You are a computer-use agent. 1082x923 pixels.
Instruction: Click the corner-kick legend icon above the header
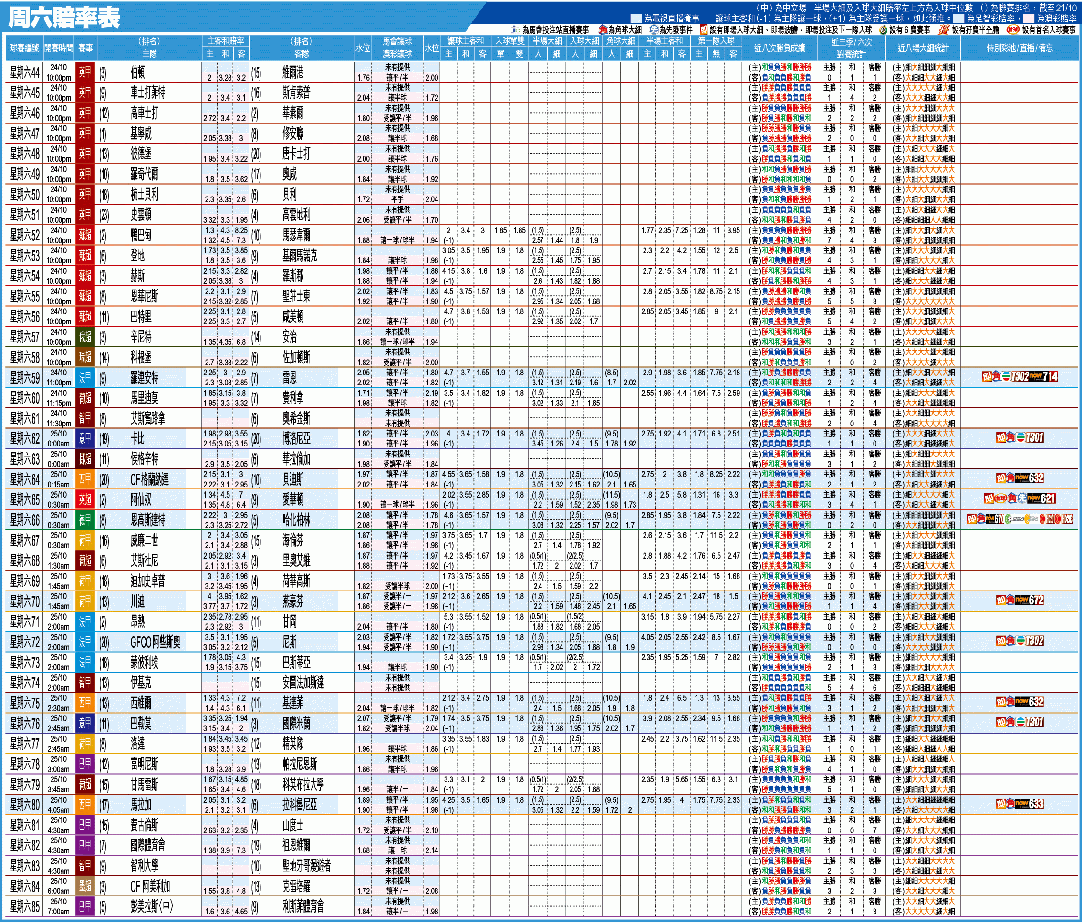[603, 30]
